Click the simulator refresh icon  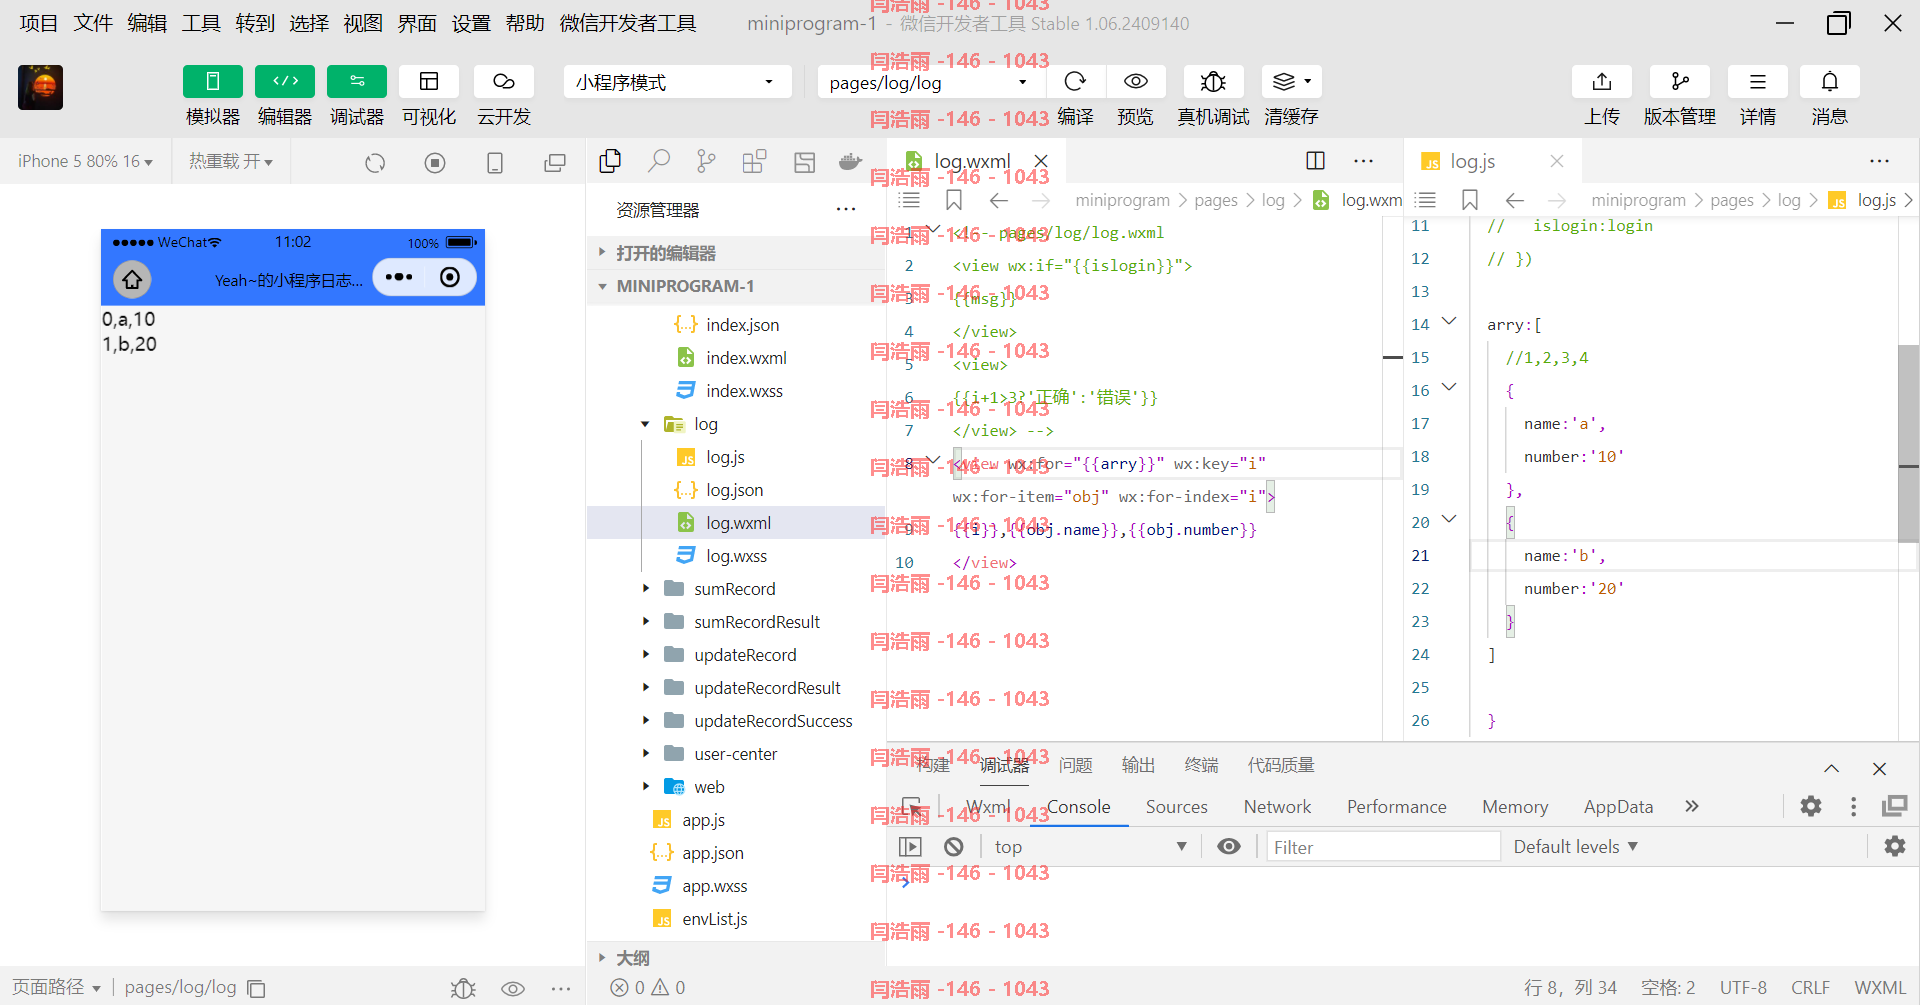pos(375,163)
